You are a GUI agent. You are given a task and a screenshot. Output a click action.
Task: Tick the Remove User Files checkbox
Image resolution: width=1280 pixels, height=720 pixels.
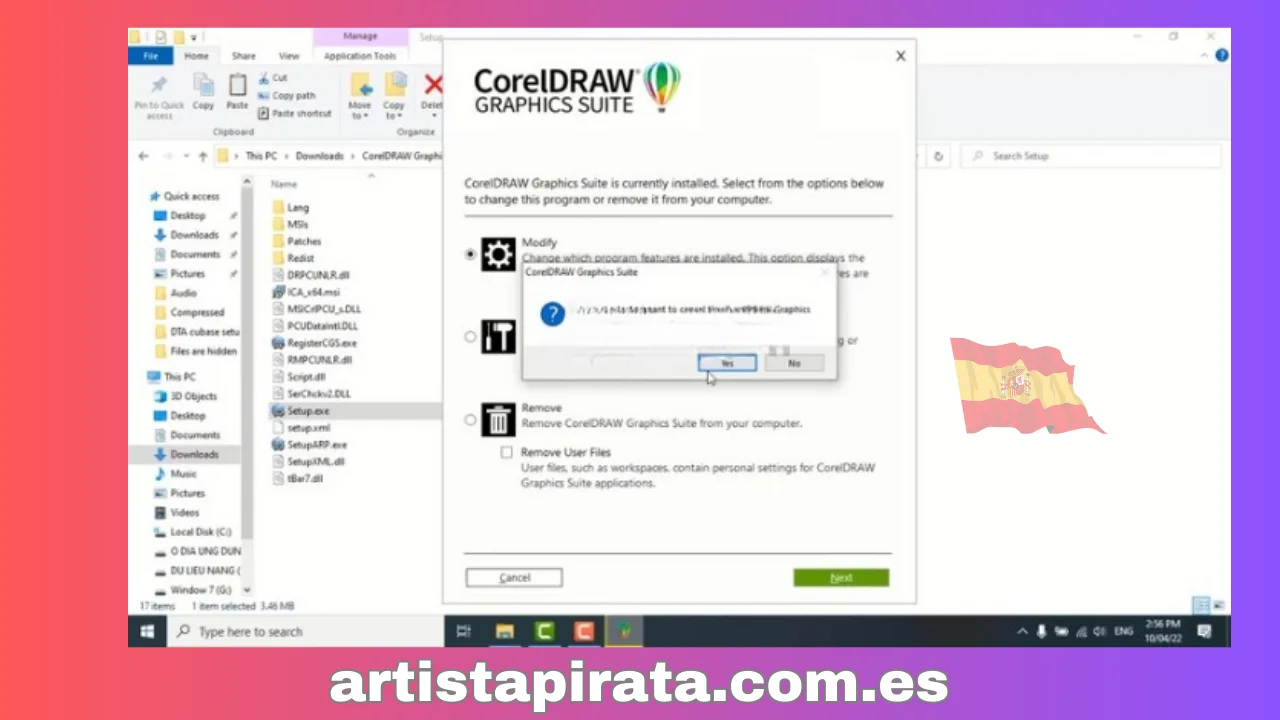[507, 452]
